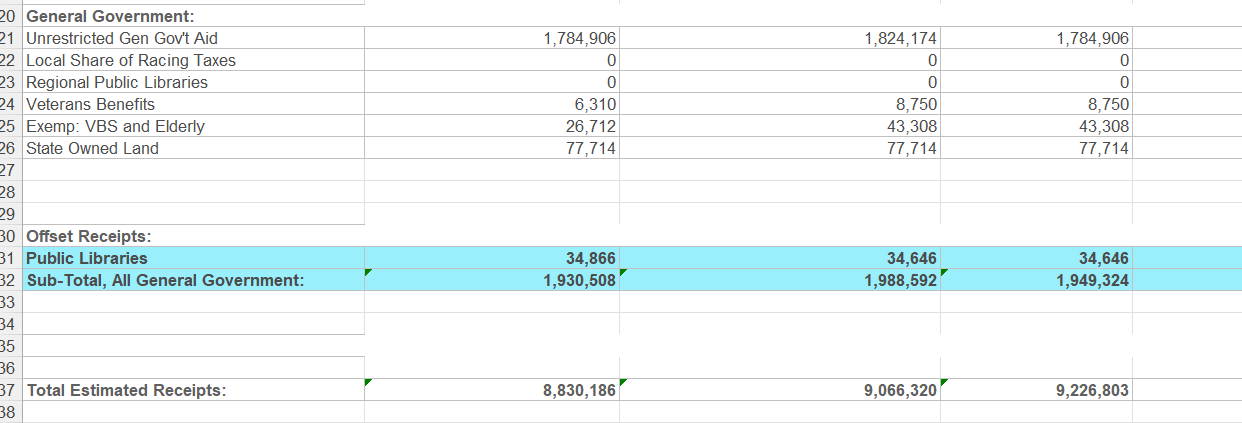This screenshot has width=1242, height=423.
Task: Select the sub-total cell showing 1,988,592
Action: [x=900, y=280]
